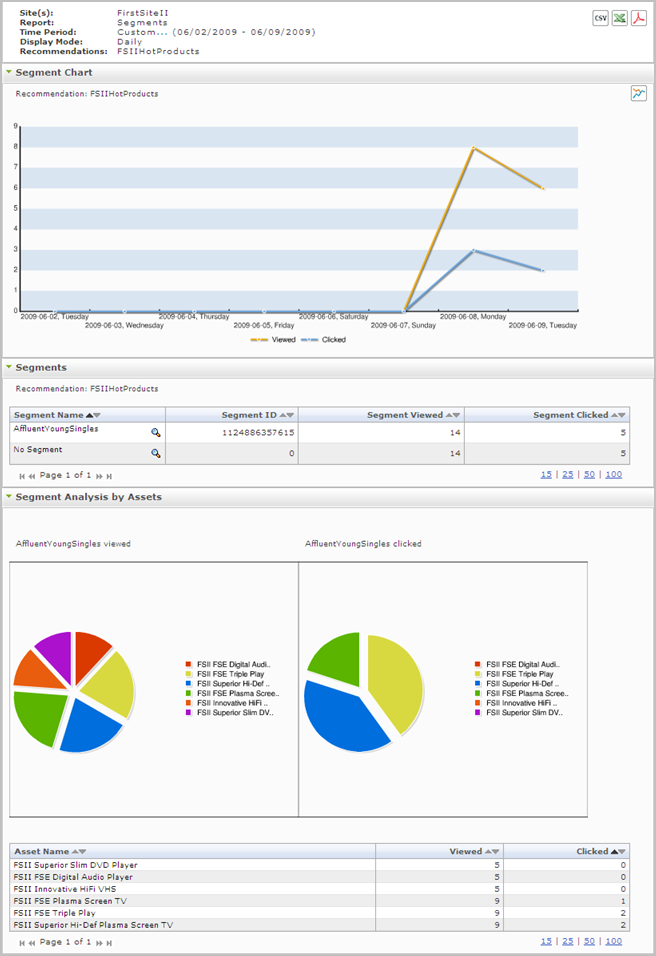Screen dimensions: 656x956
Task: Show 100 rows in asset table
Action: click(x=613, y=941)
